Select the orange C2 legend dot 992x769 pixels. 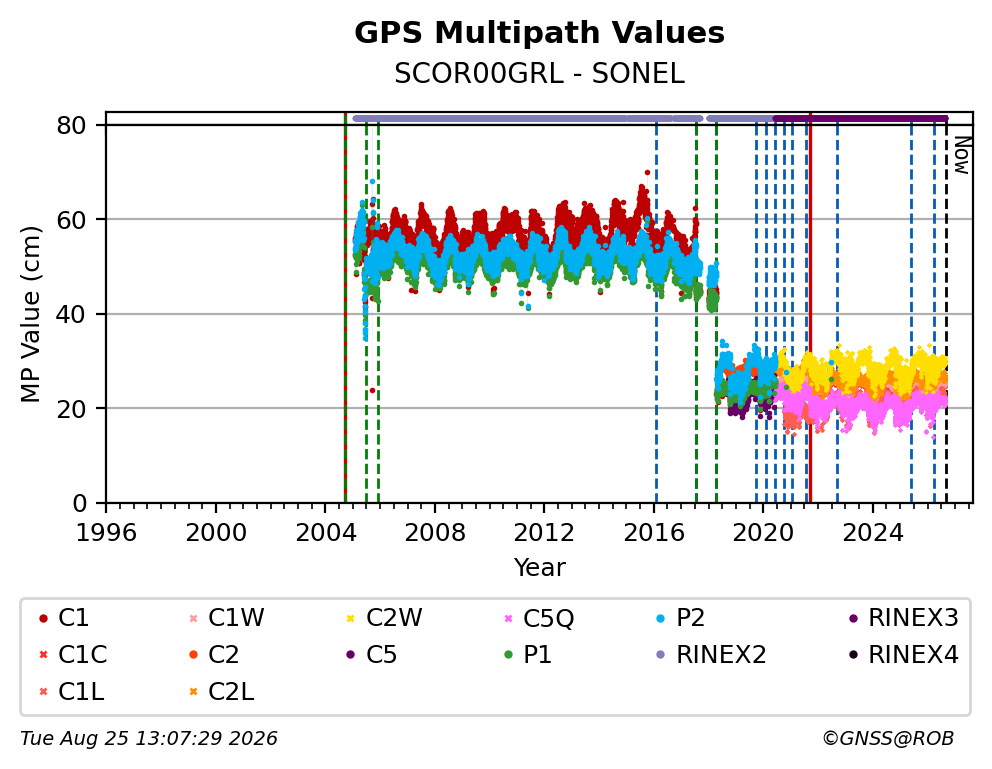point(194,655)
